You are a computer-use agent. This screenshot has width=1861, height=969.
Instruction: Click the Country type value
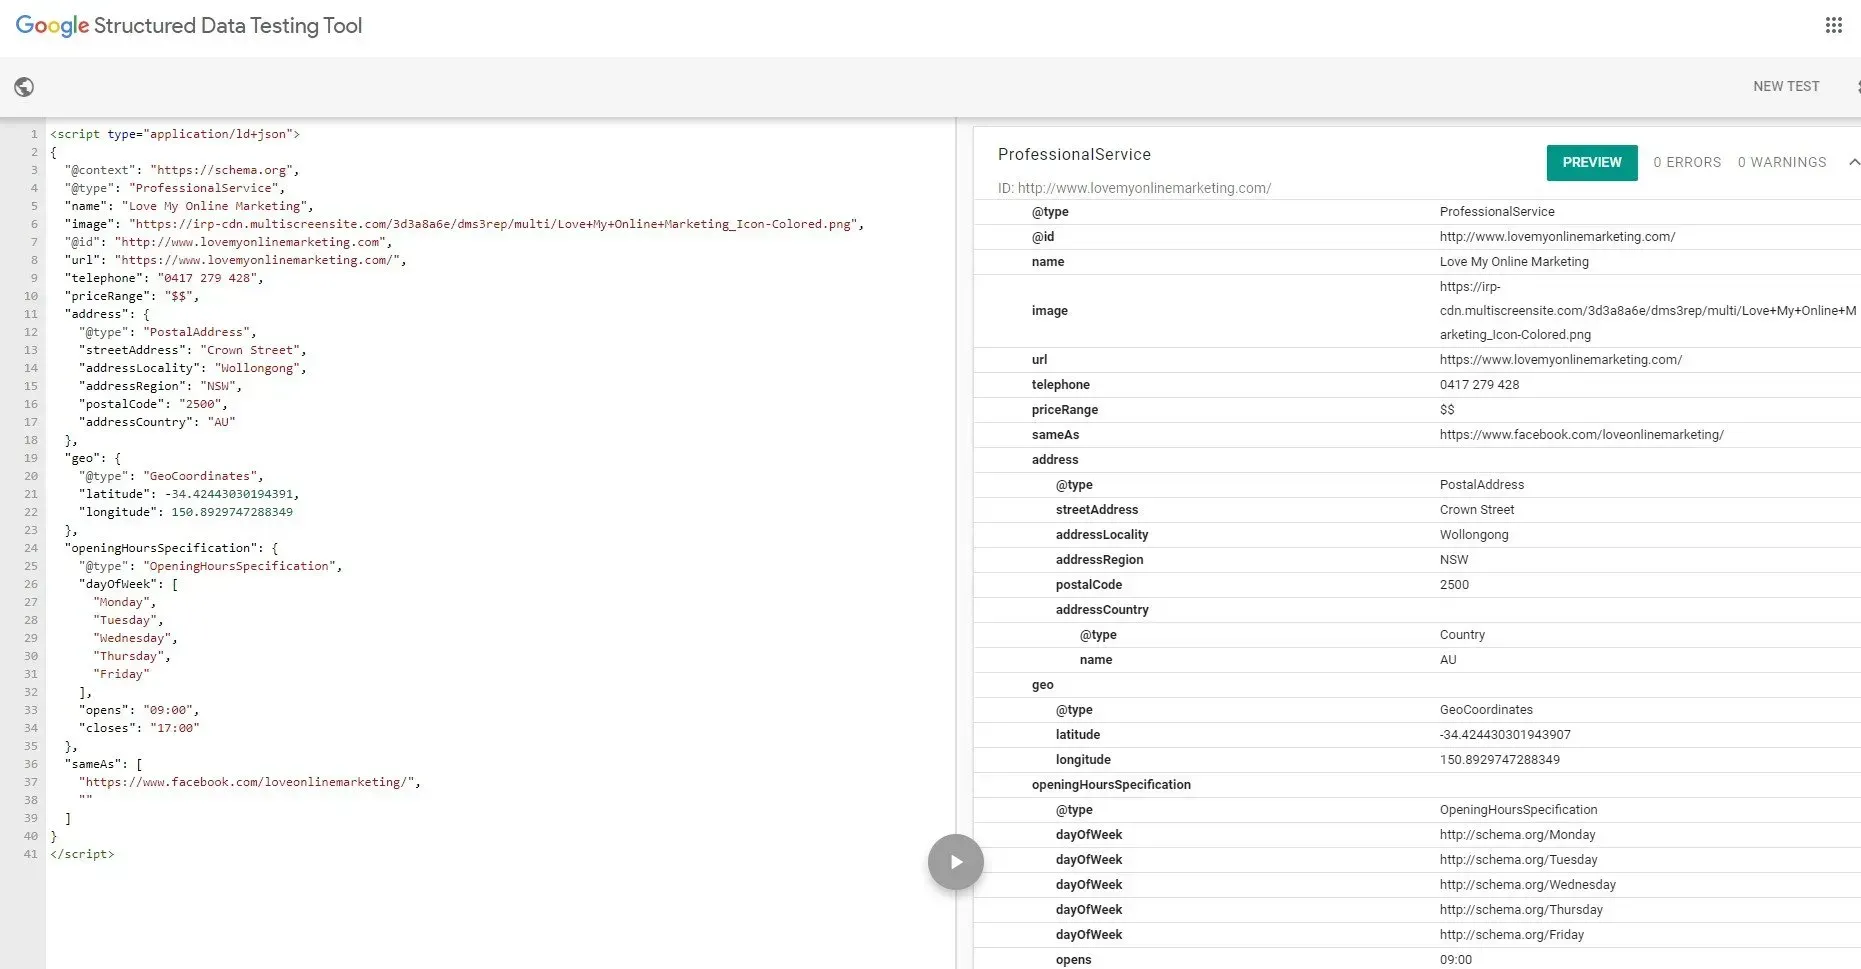[1462, 635]
